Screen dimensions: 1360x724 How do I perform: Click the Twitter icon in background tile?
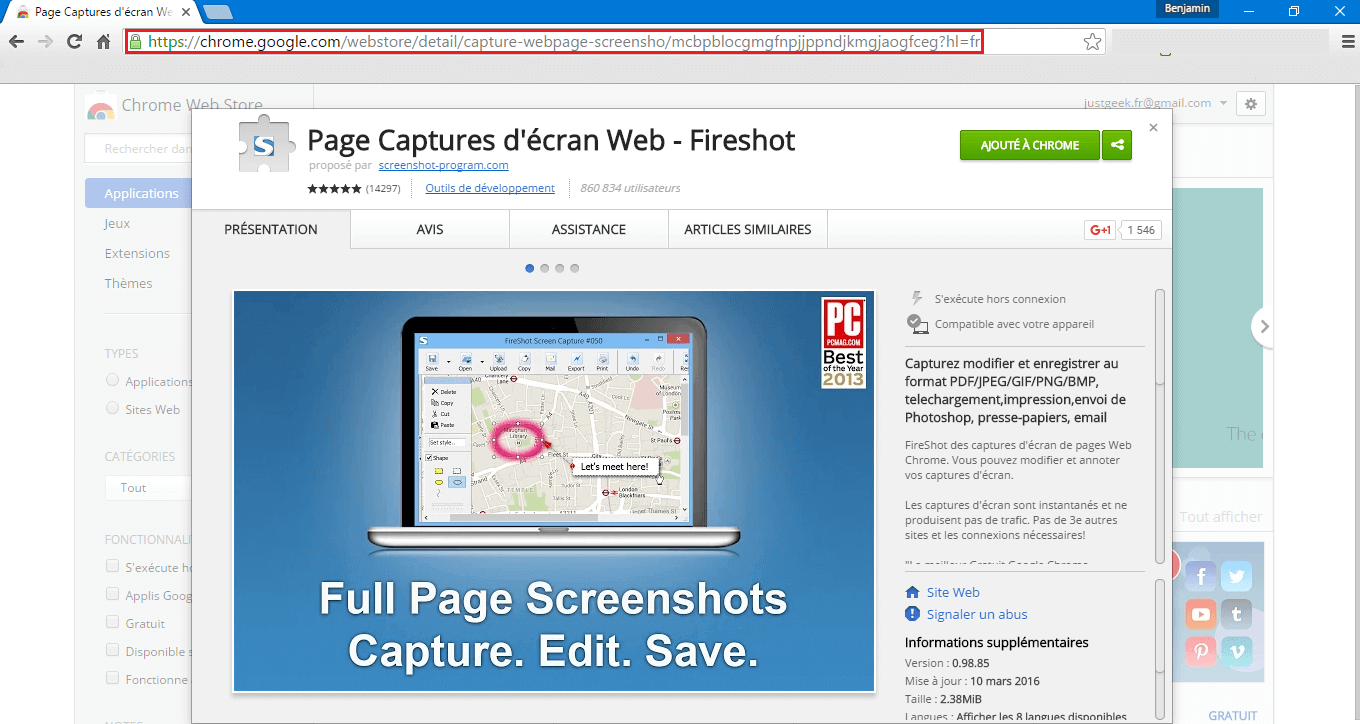[1238, 576]
